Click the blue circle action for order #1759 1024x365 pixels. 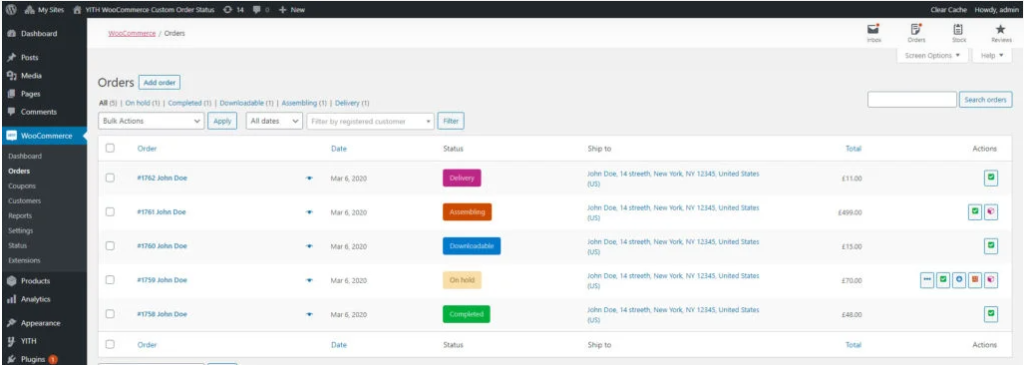click(959, 279)
